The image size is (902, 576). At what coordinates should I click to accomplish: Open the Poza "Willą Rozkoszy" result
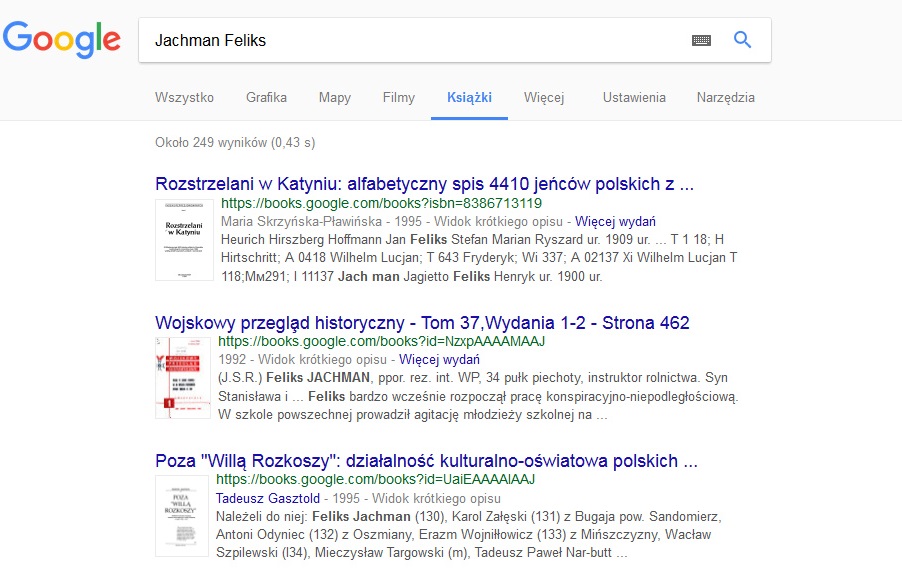tap(426, 461)
